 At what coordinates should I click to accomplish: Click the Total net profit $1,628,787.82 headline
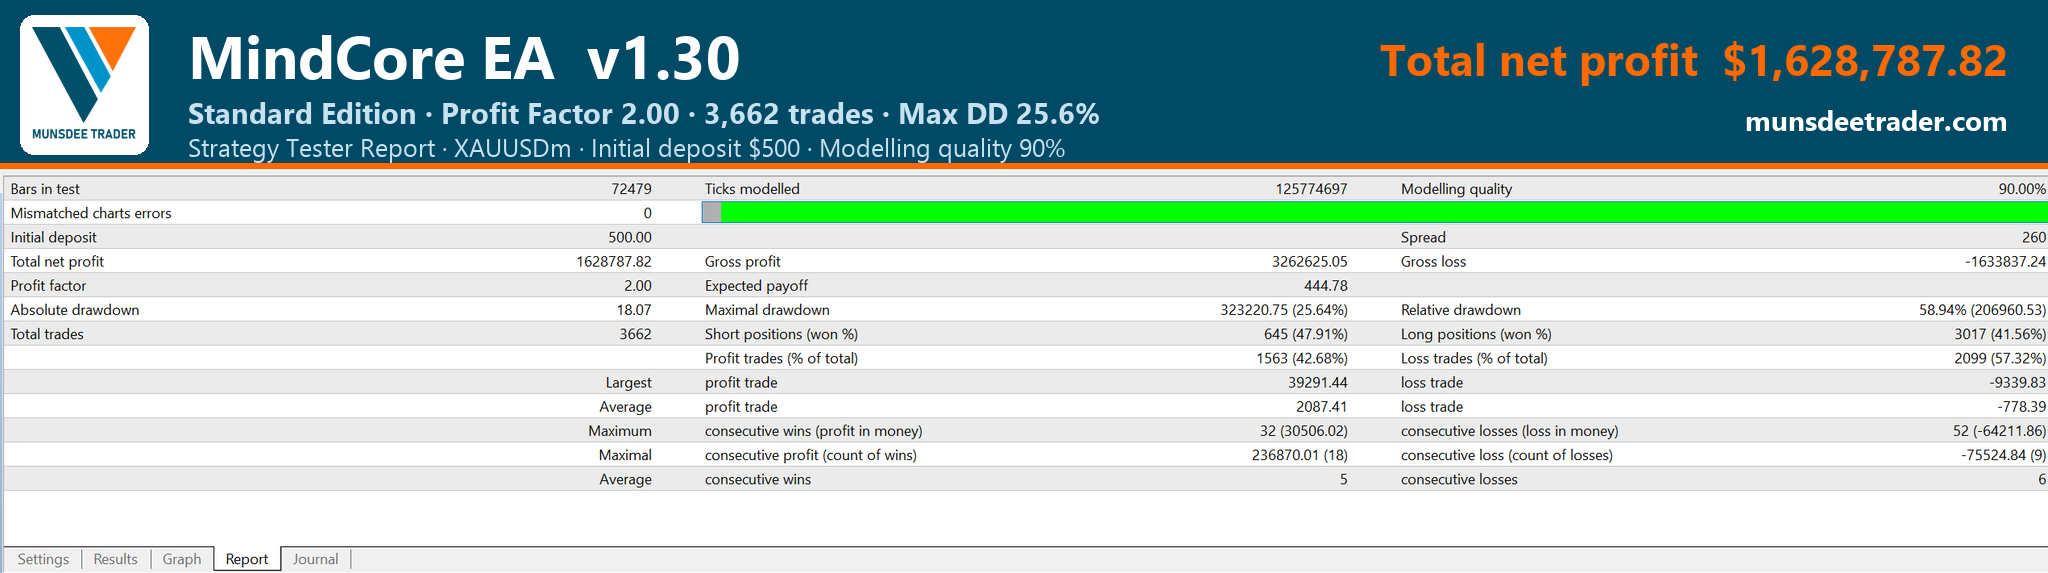pos(1693,61)
